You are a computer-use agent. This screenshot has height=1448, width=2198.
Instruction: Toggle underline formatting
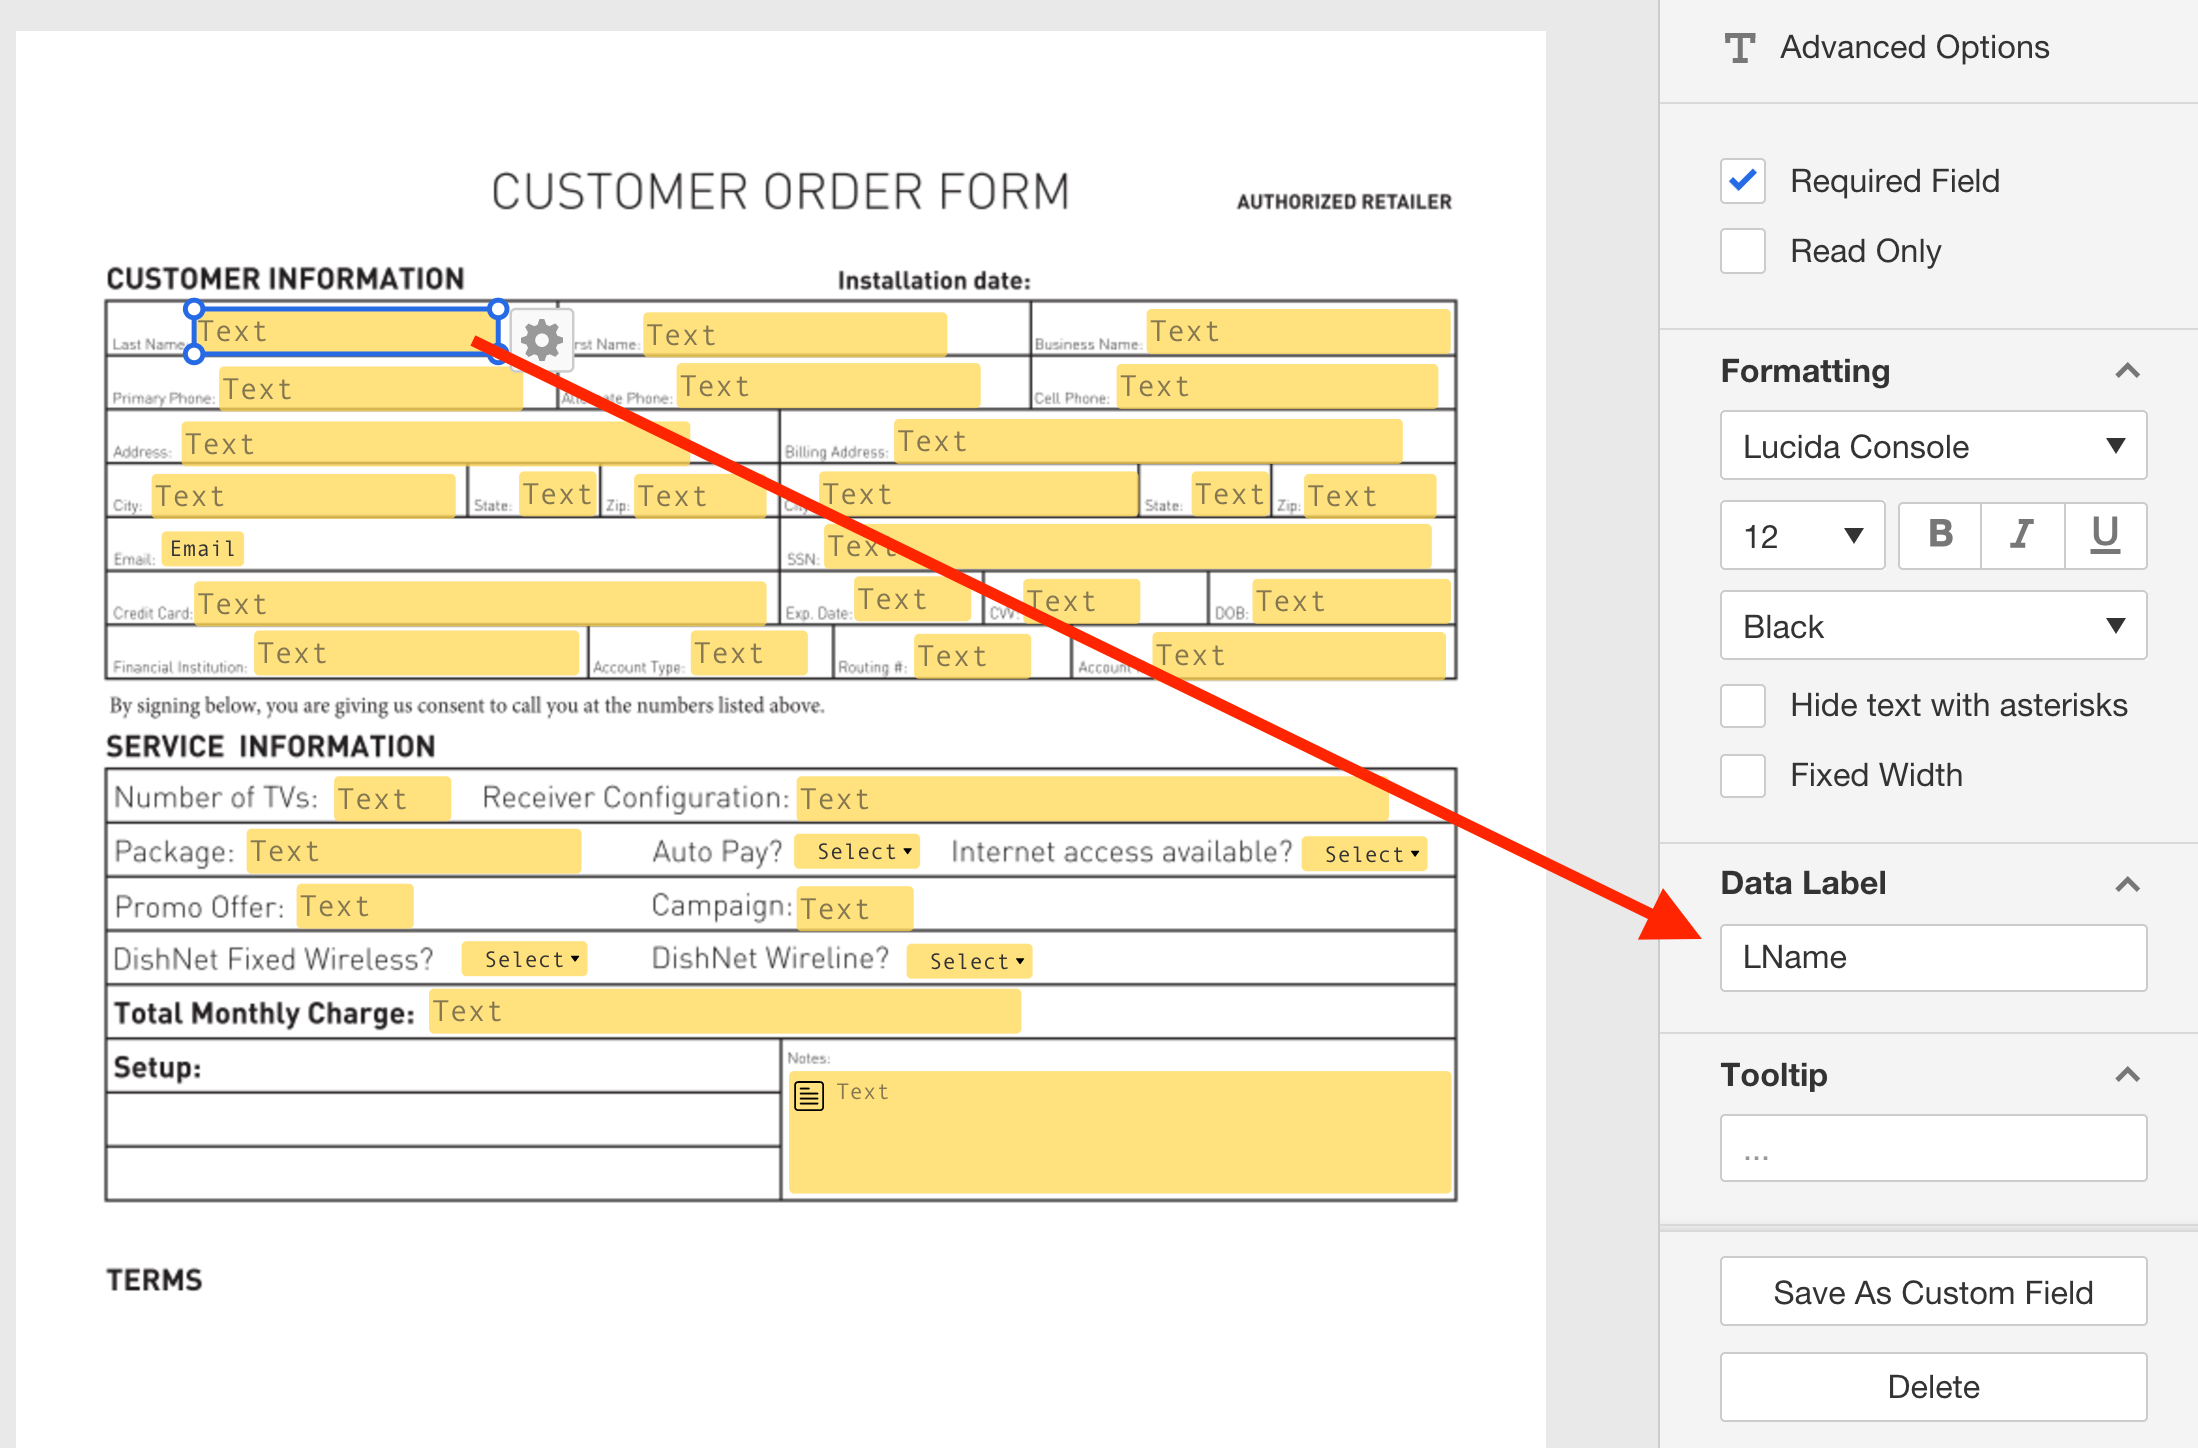click(x=2105, y=535)
